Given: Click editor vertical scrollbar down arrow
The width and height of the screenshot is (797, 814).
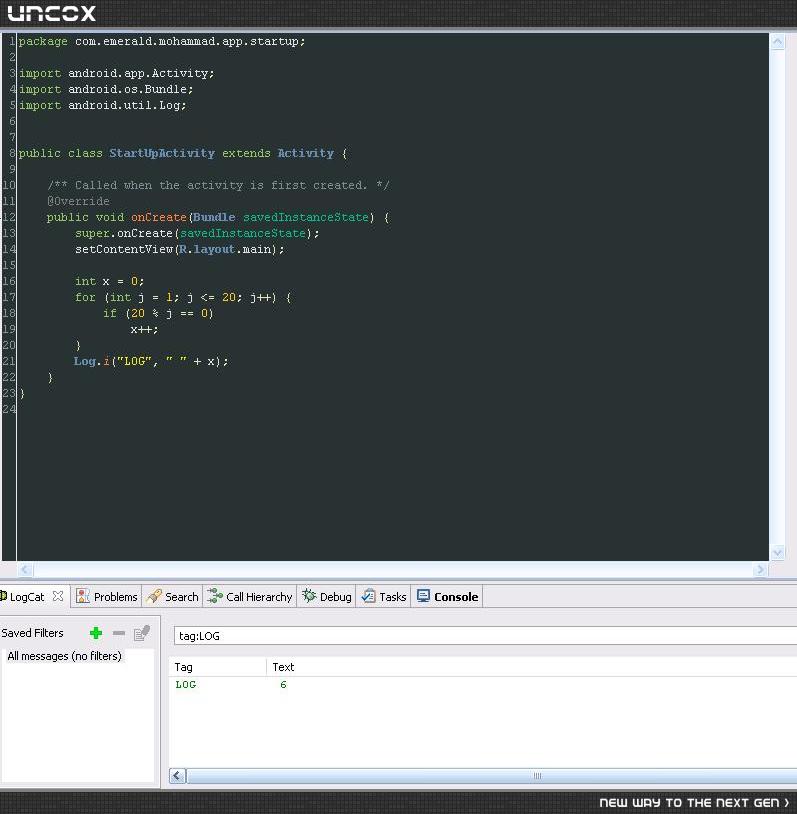Looking at the screenshot, I should [777, 552].
